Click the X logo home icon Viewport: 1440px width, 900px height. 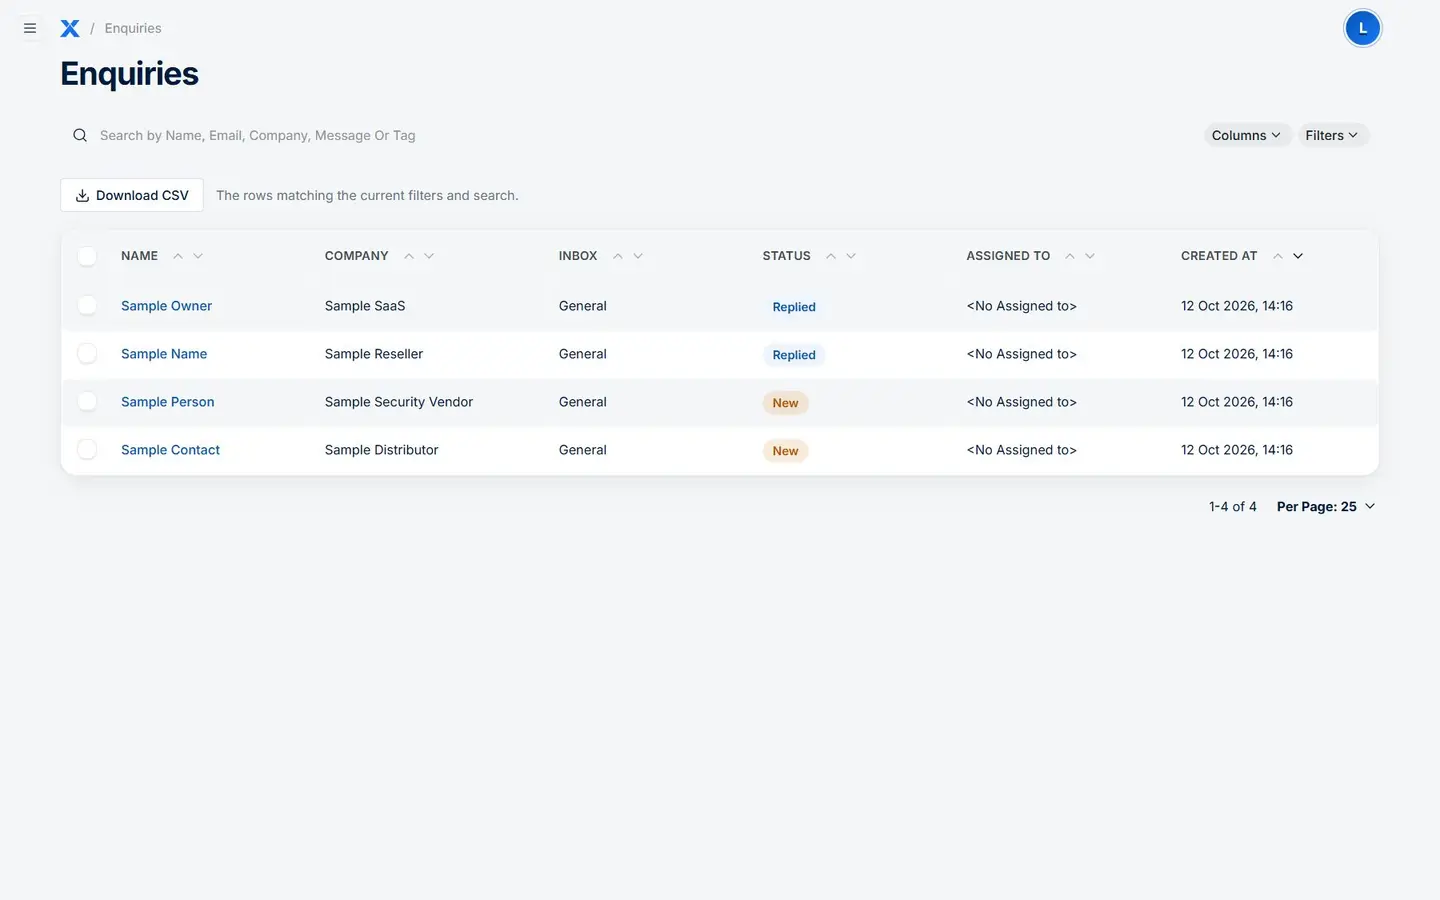click(70, 28)
